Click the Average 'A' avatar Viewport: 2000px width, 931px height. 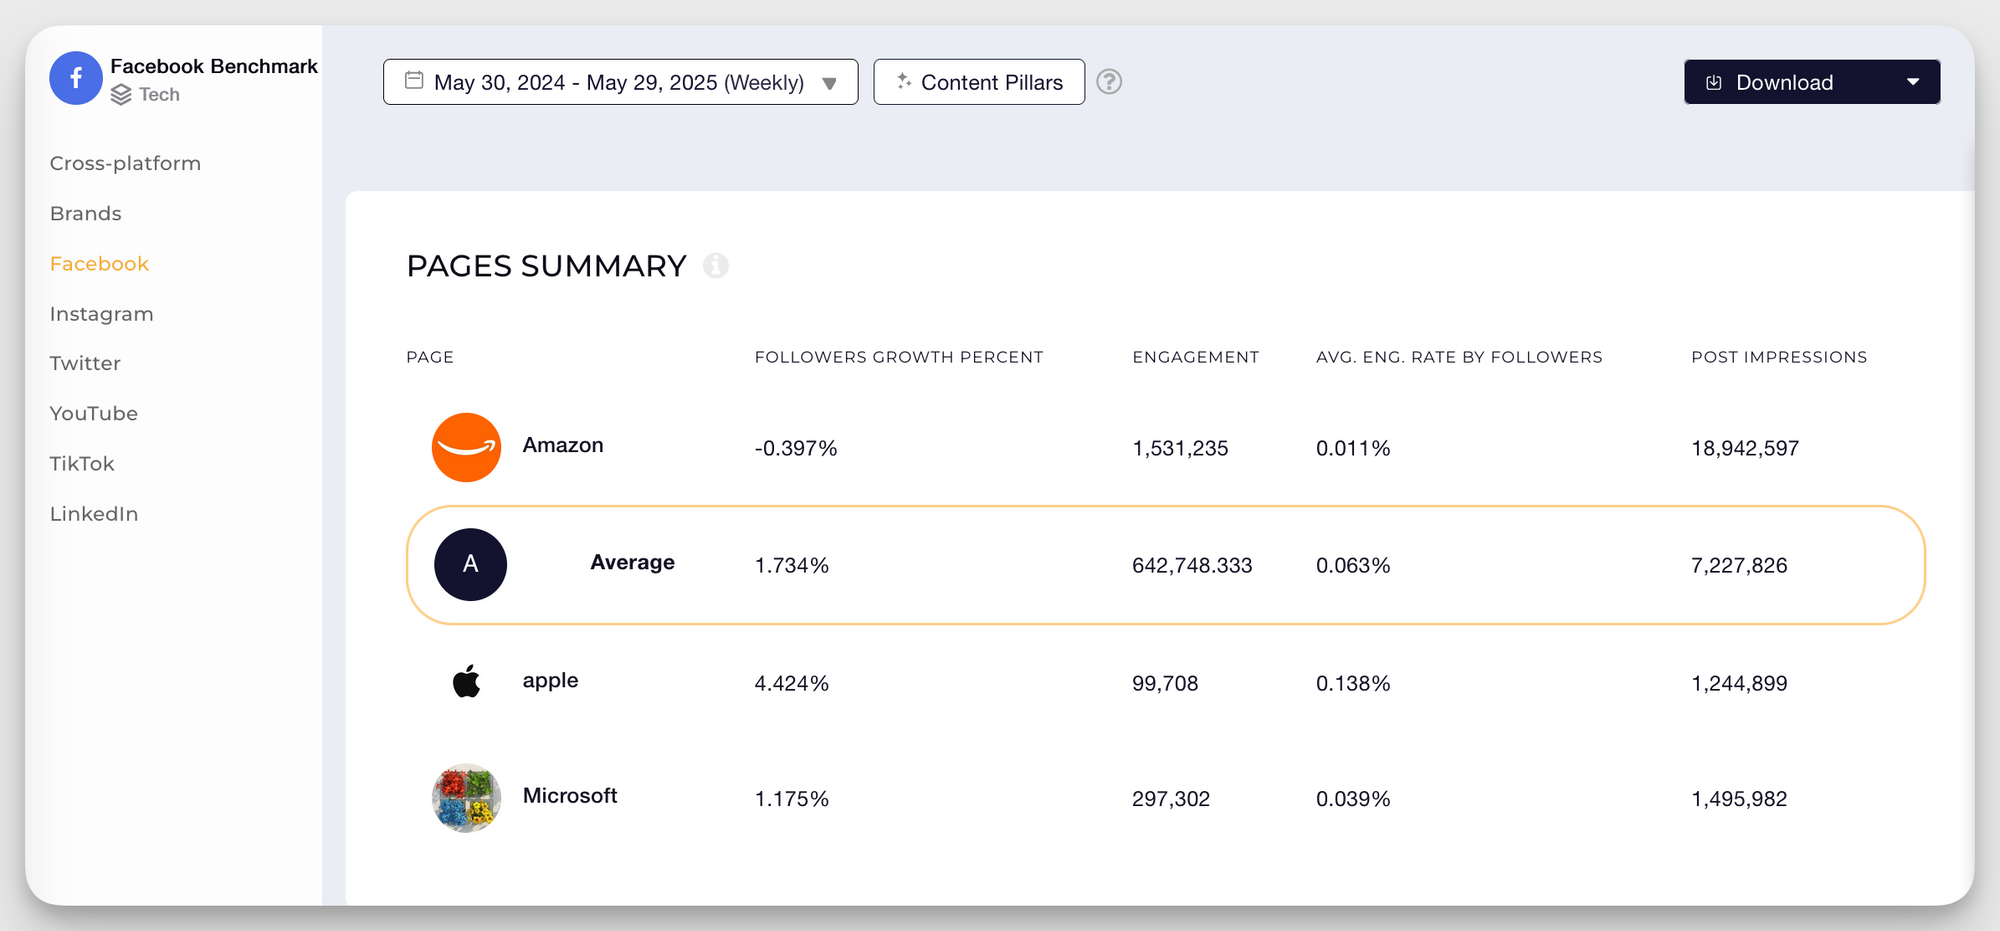tap(470, 564)
